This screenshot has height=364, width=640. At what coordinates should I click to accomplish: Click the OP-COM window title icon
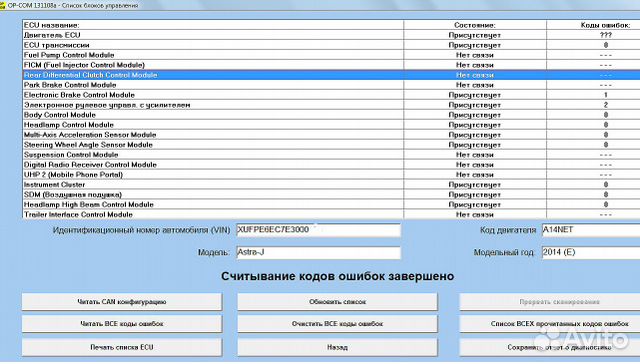pos(2,6)
